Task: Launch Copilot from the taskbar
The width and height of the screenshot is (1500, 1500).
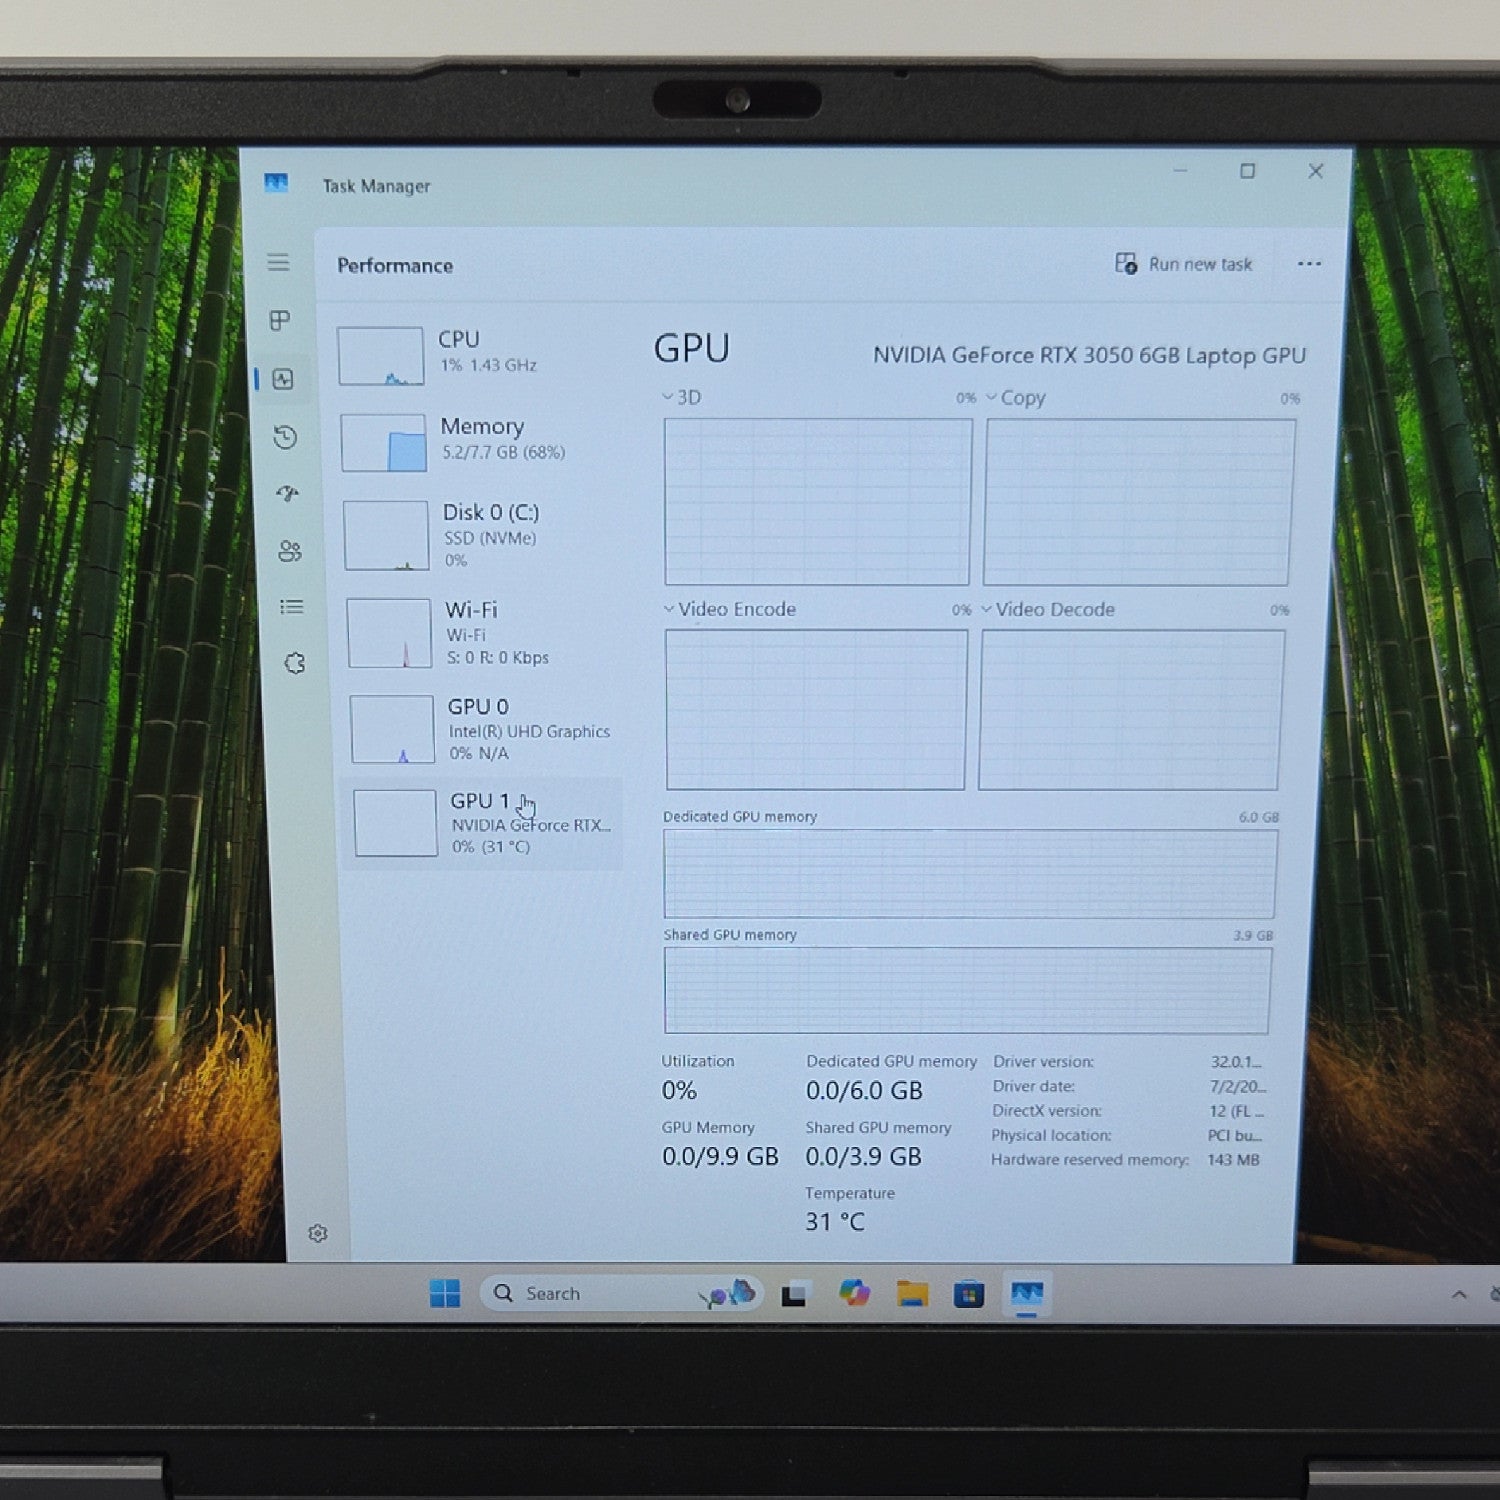Action: click(854, 1293)
